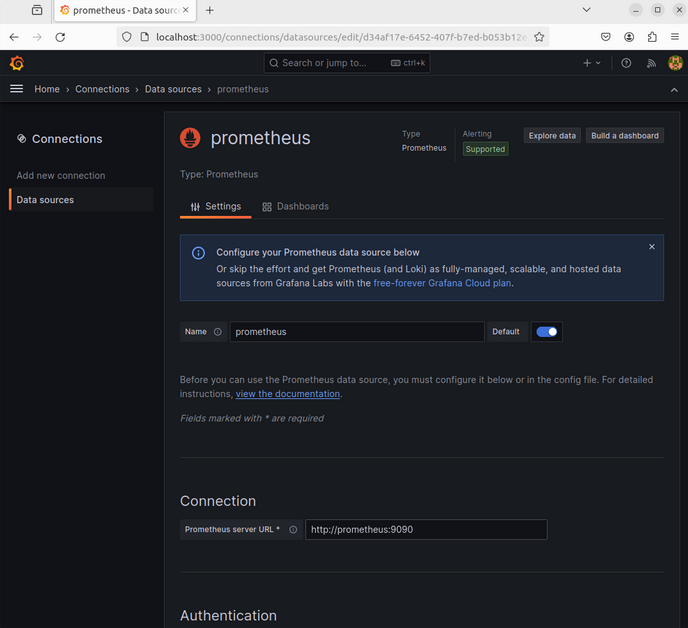Reload the page with refresh icon
Screen dimensions: 688x628
61,37
